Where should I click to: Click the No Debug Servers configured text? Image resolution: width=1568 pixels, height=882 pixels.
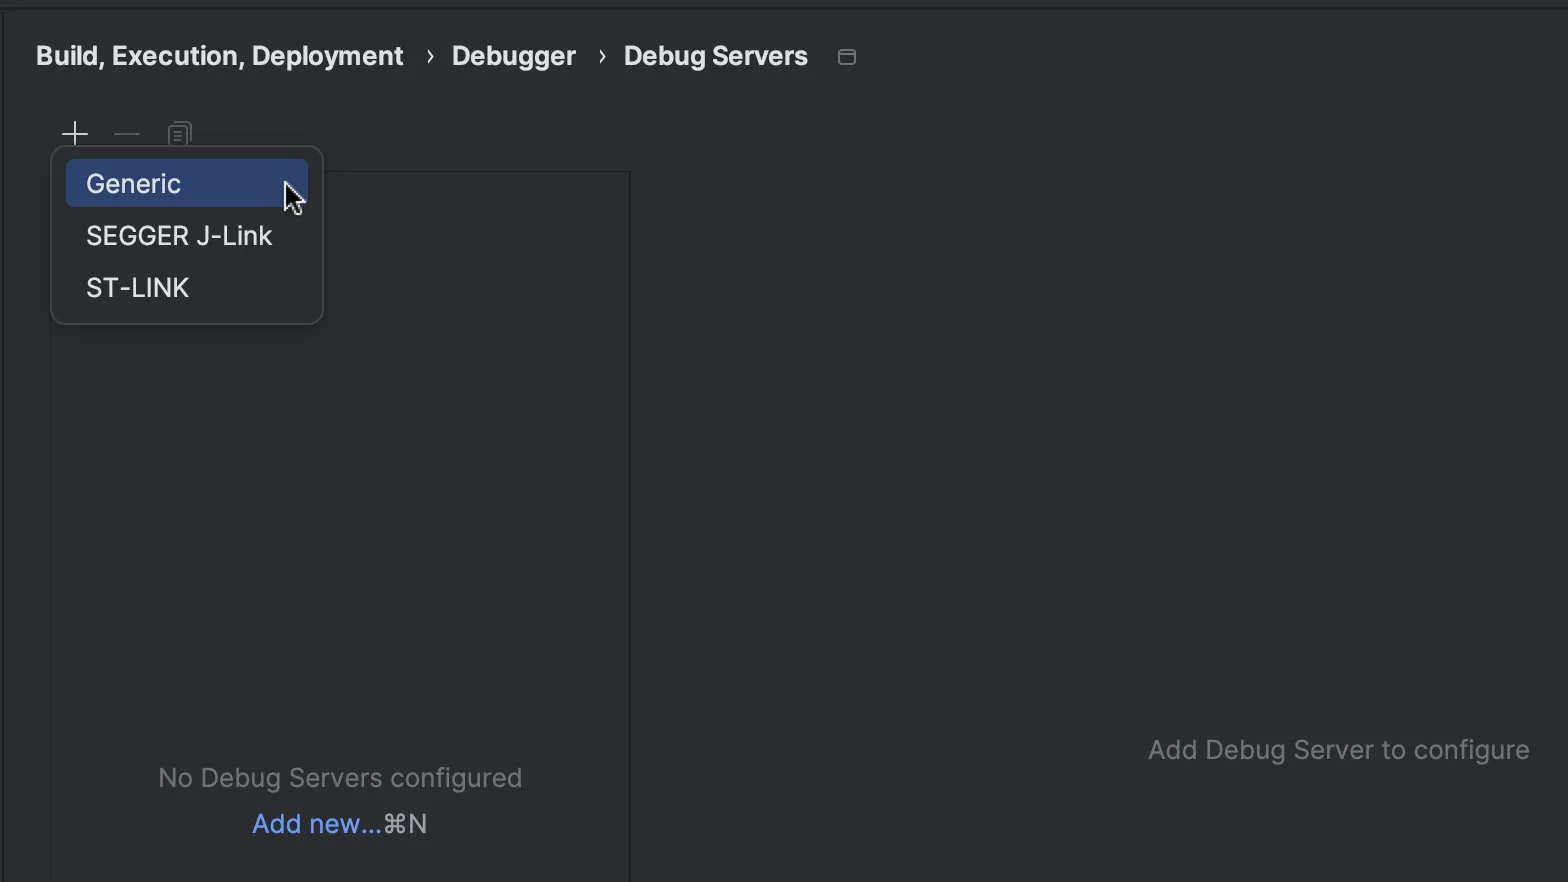point(340,778)
